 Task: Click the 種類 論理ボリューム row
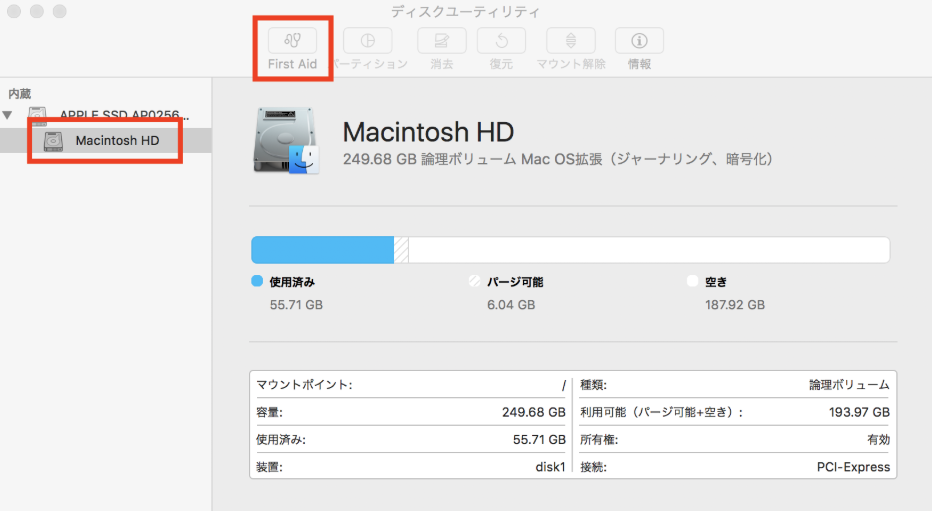pos(735,385)
